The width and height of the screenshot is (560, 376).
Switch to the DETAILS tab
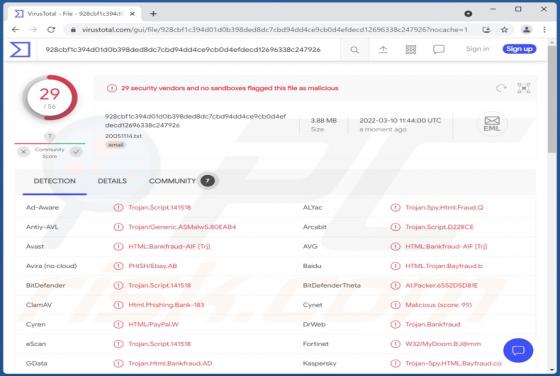point(112,181)
